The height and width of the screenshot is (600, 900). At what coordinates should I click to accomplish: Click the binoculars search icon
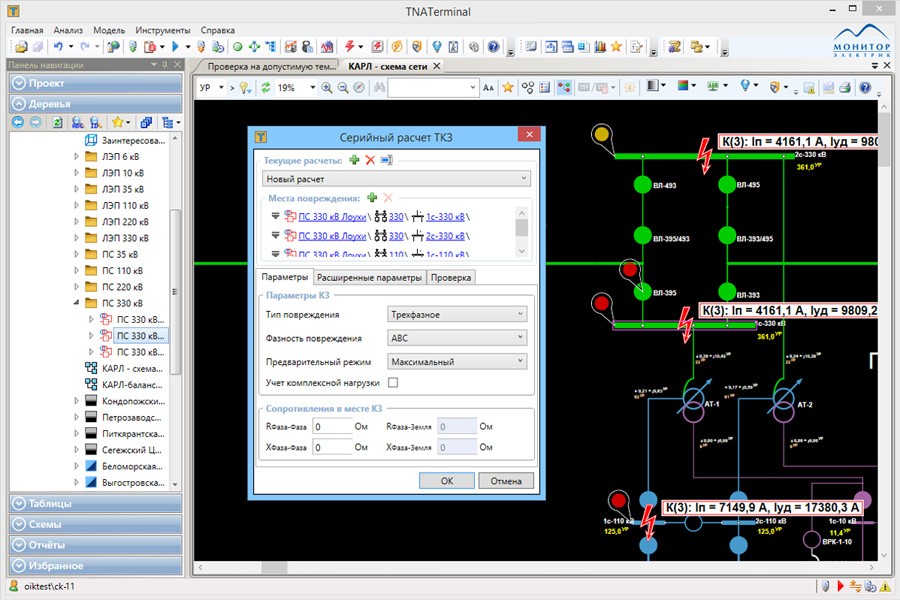(x=379, y=87)
